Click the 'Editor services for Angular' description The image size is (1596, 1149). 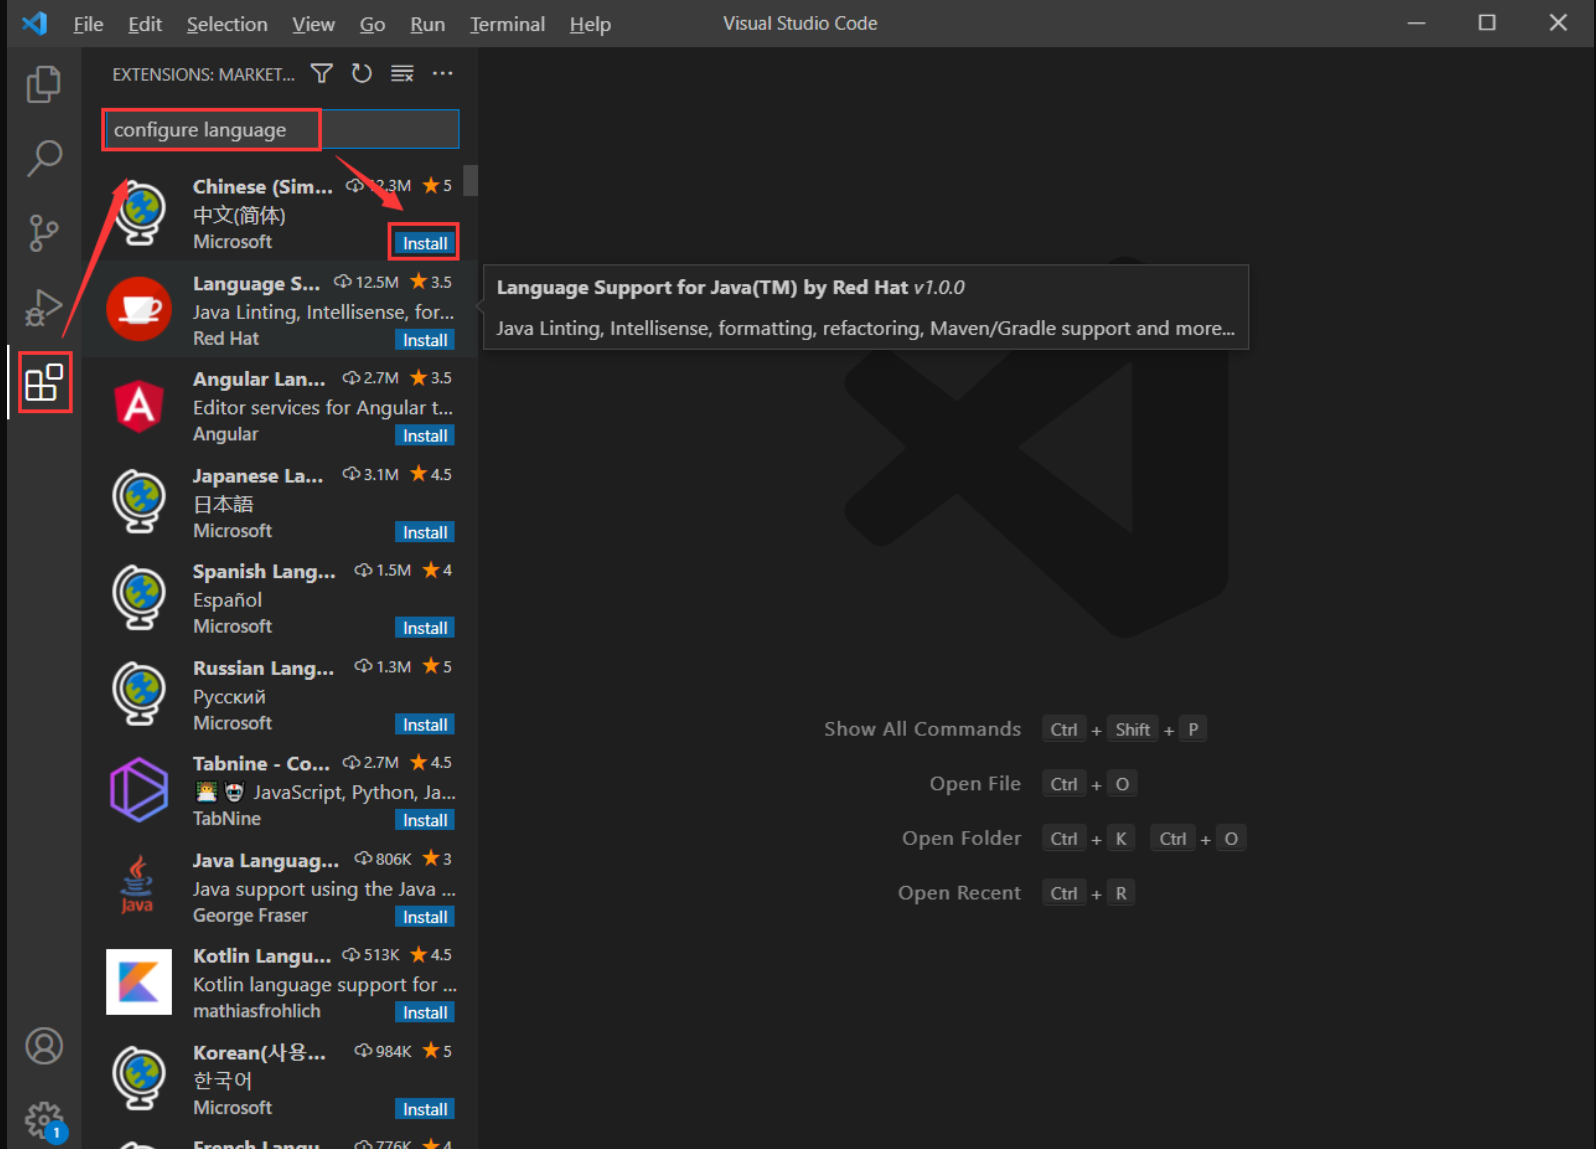[x=323, y=408]
